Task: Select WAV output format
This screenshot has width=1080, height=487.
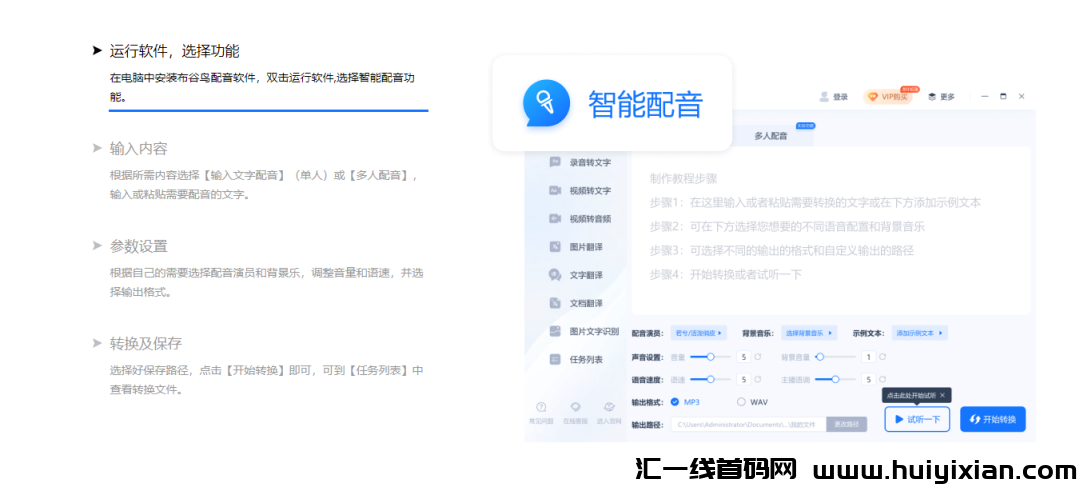Action: 752,402
